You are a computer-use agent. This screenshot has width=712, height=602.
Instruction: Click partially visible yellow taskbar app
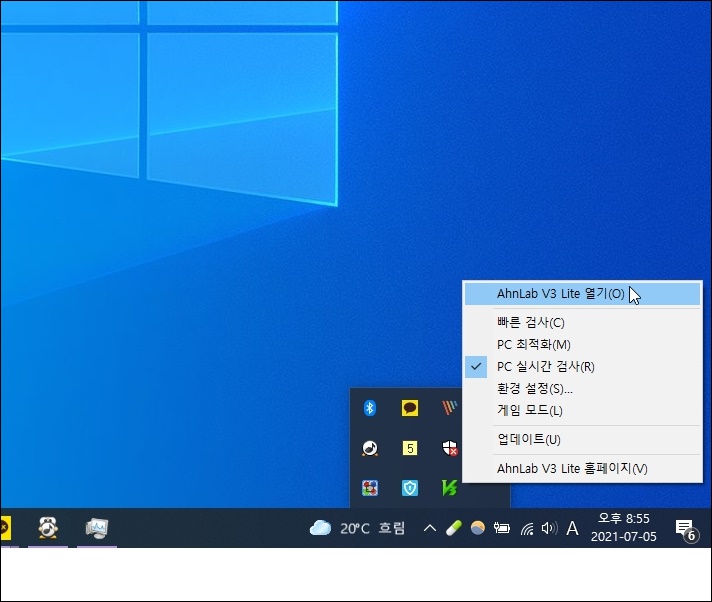(5, 528)
